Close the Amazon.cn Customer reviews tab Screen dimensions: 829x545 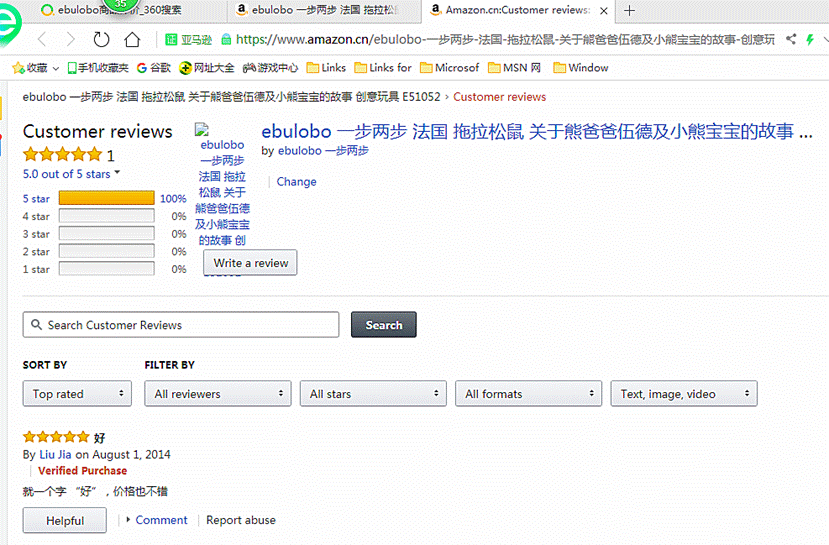coord(603,10)
